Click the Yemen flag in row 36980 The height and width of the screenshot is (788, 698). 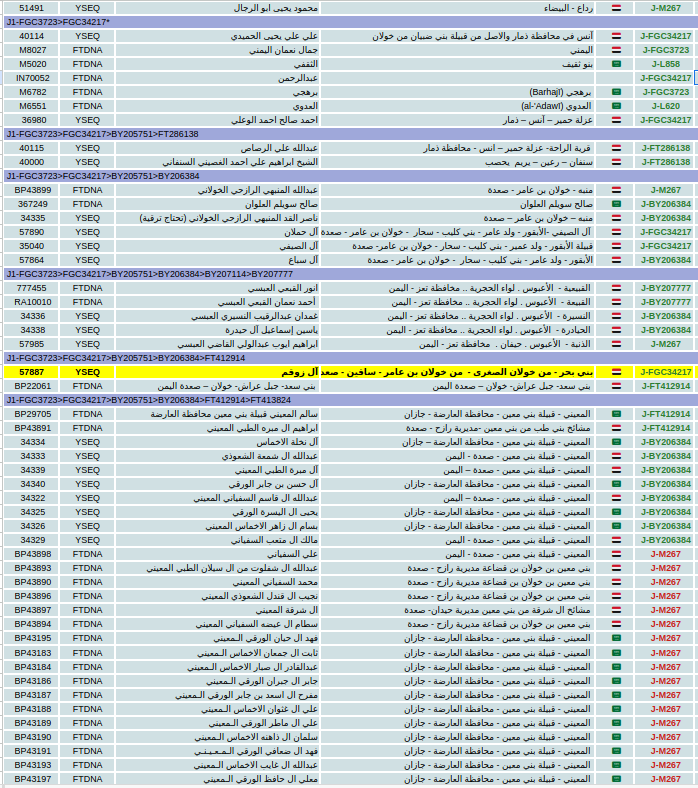(x=616, y=120)
